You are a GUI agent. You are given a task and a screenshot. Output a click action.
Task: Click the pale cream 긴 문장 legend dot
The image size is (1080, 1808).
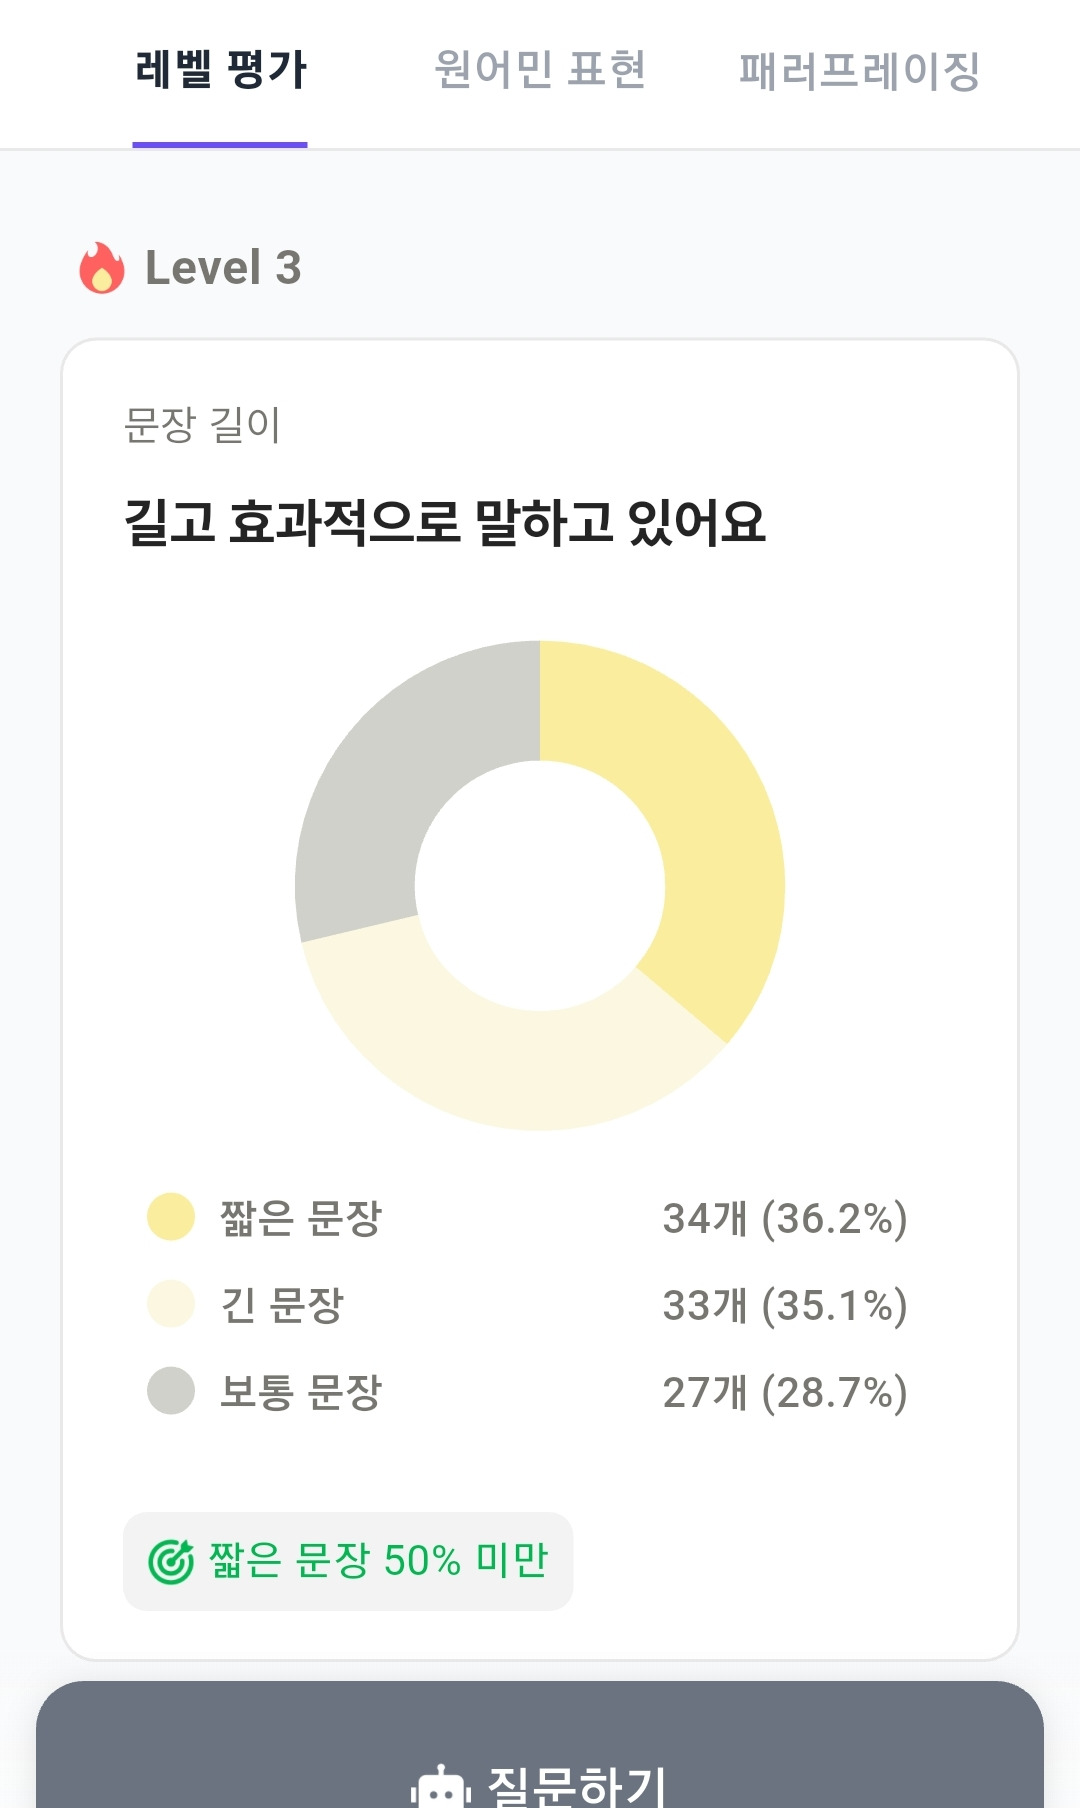pyautogui.click(x=171, y=1304)
